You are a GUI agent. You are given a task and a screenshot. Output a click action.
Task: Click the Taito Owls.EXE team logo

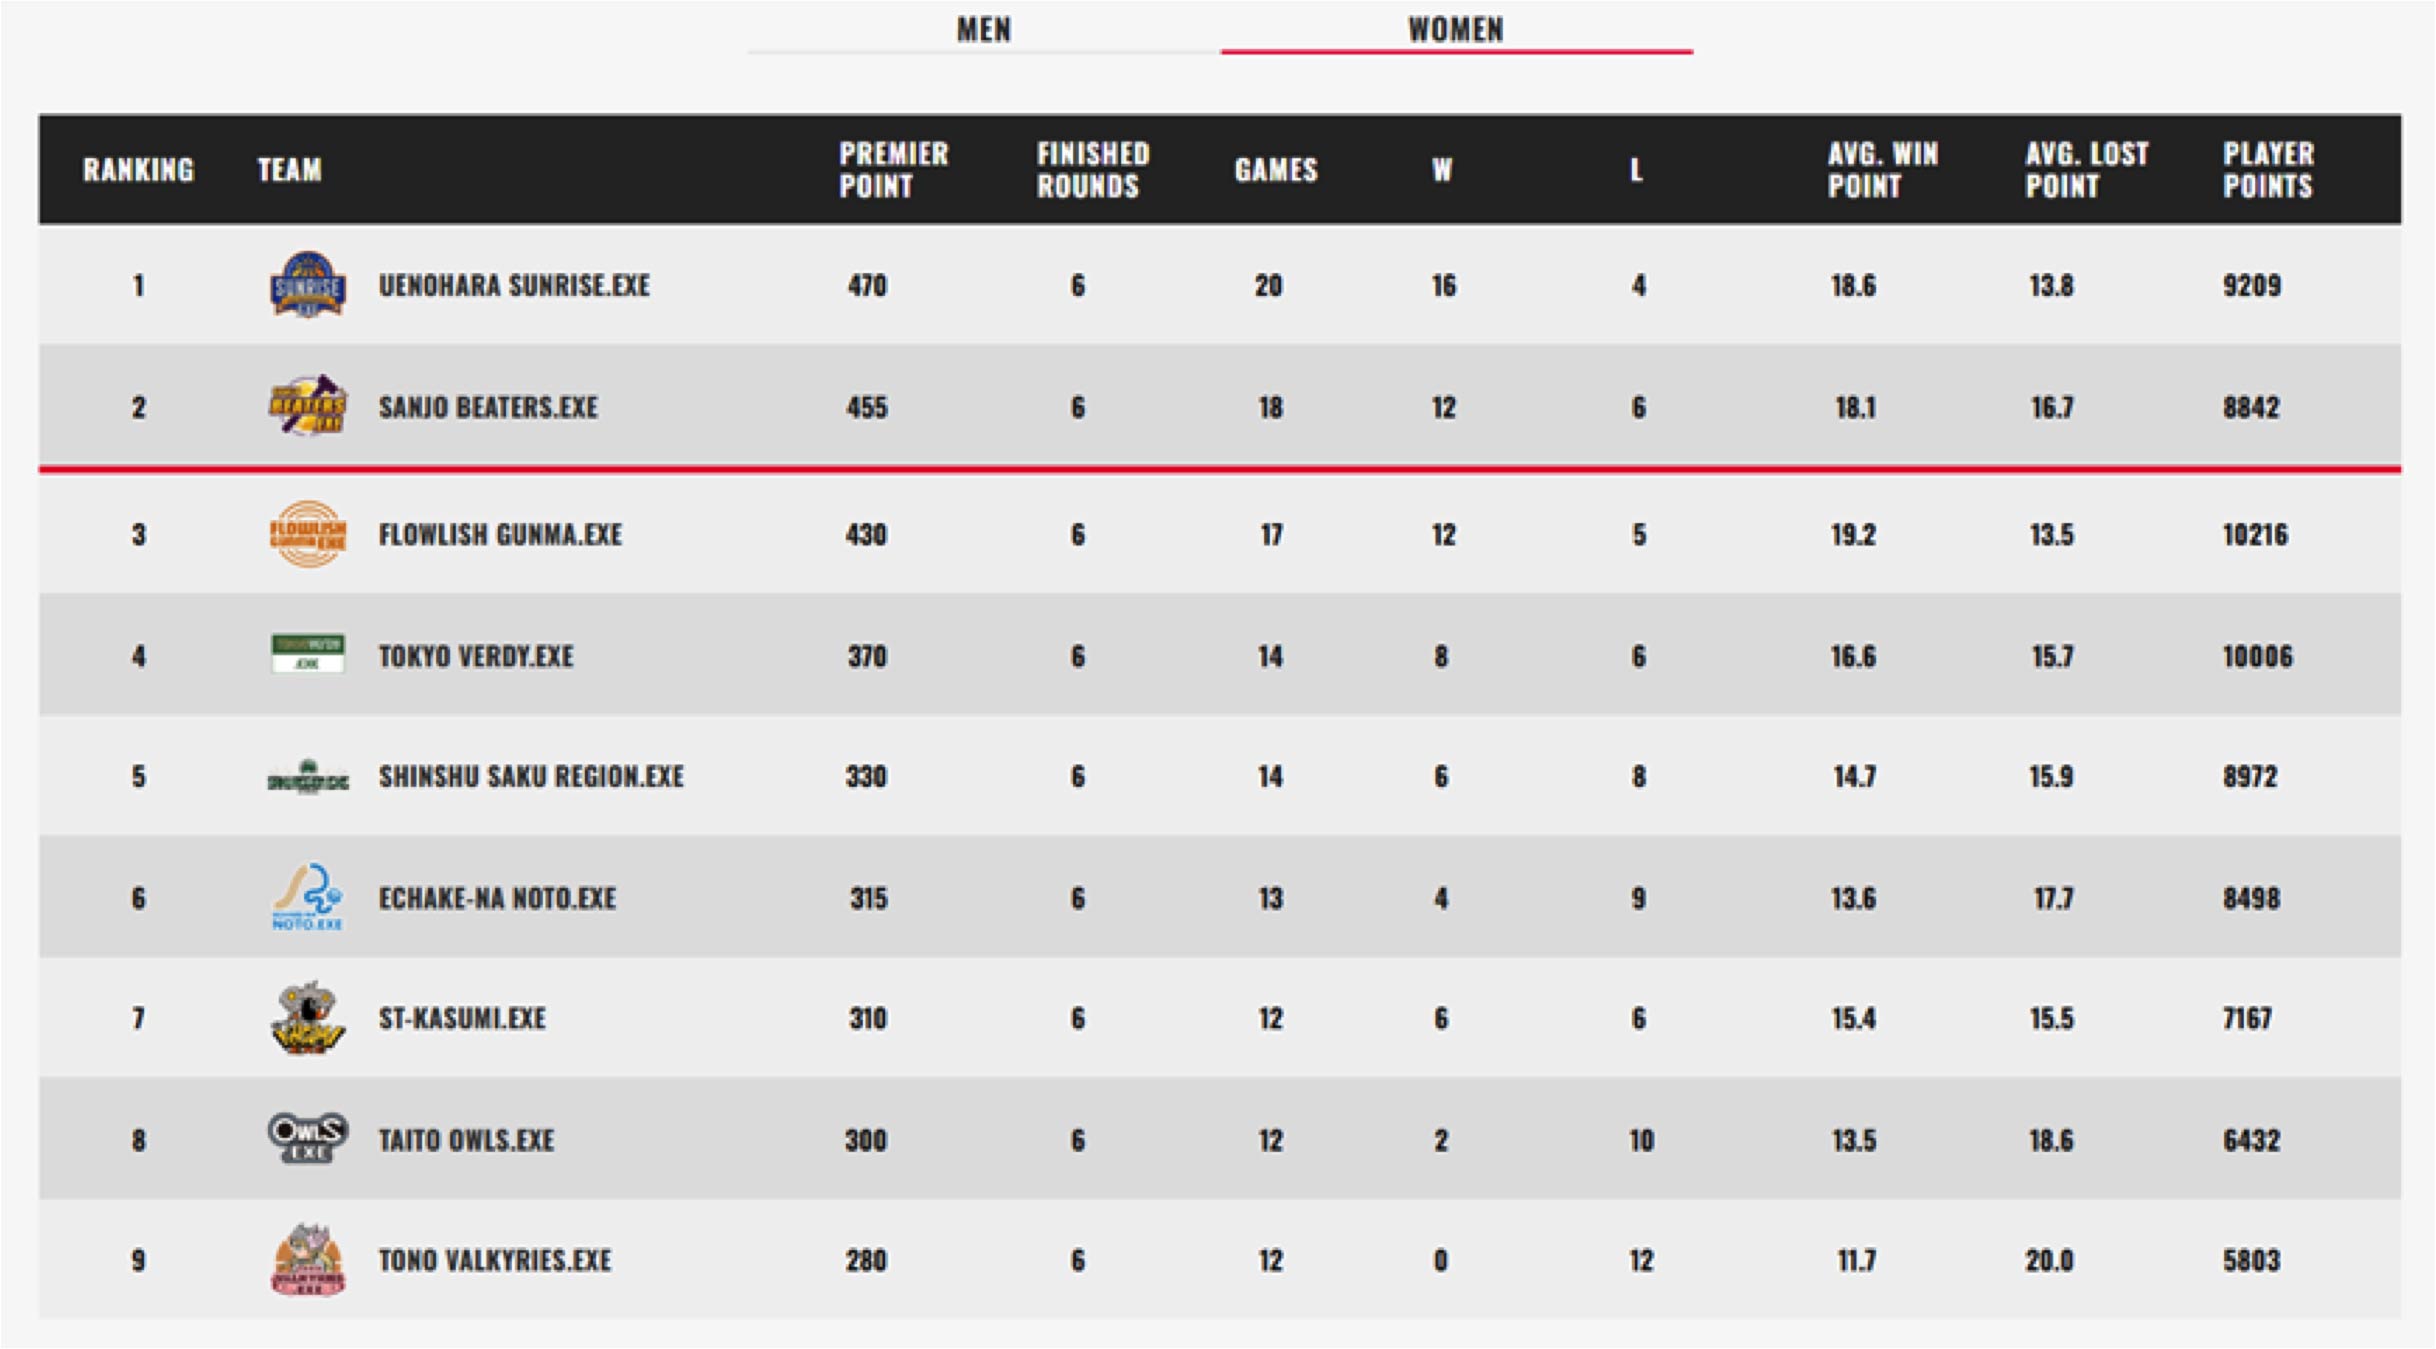(x=308, y=1138)
